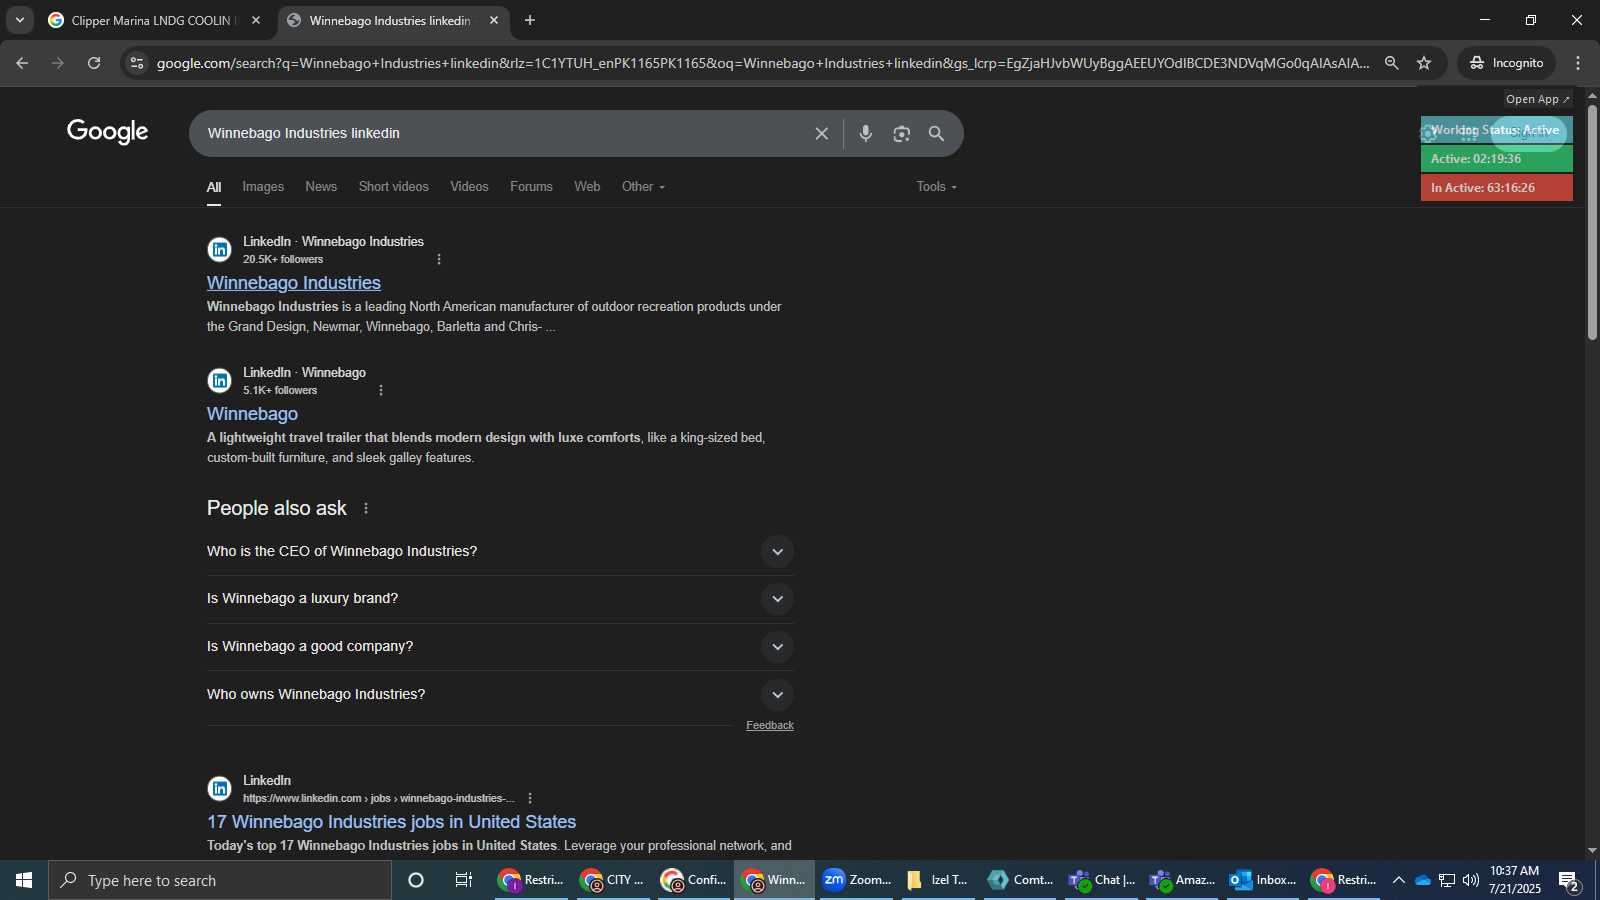Click LinkedIn favicon of jobs result
Image resolution: width=1600 pixels, height=900 pixels.
219,788
